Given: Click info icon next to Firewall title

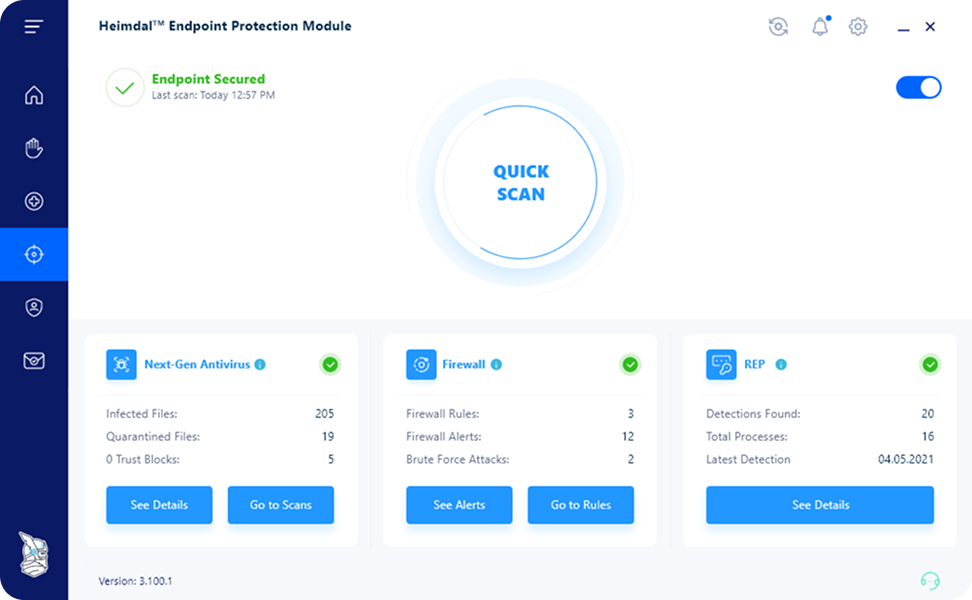Looking at the screenshot, I should click(497, 364).
